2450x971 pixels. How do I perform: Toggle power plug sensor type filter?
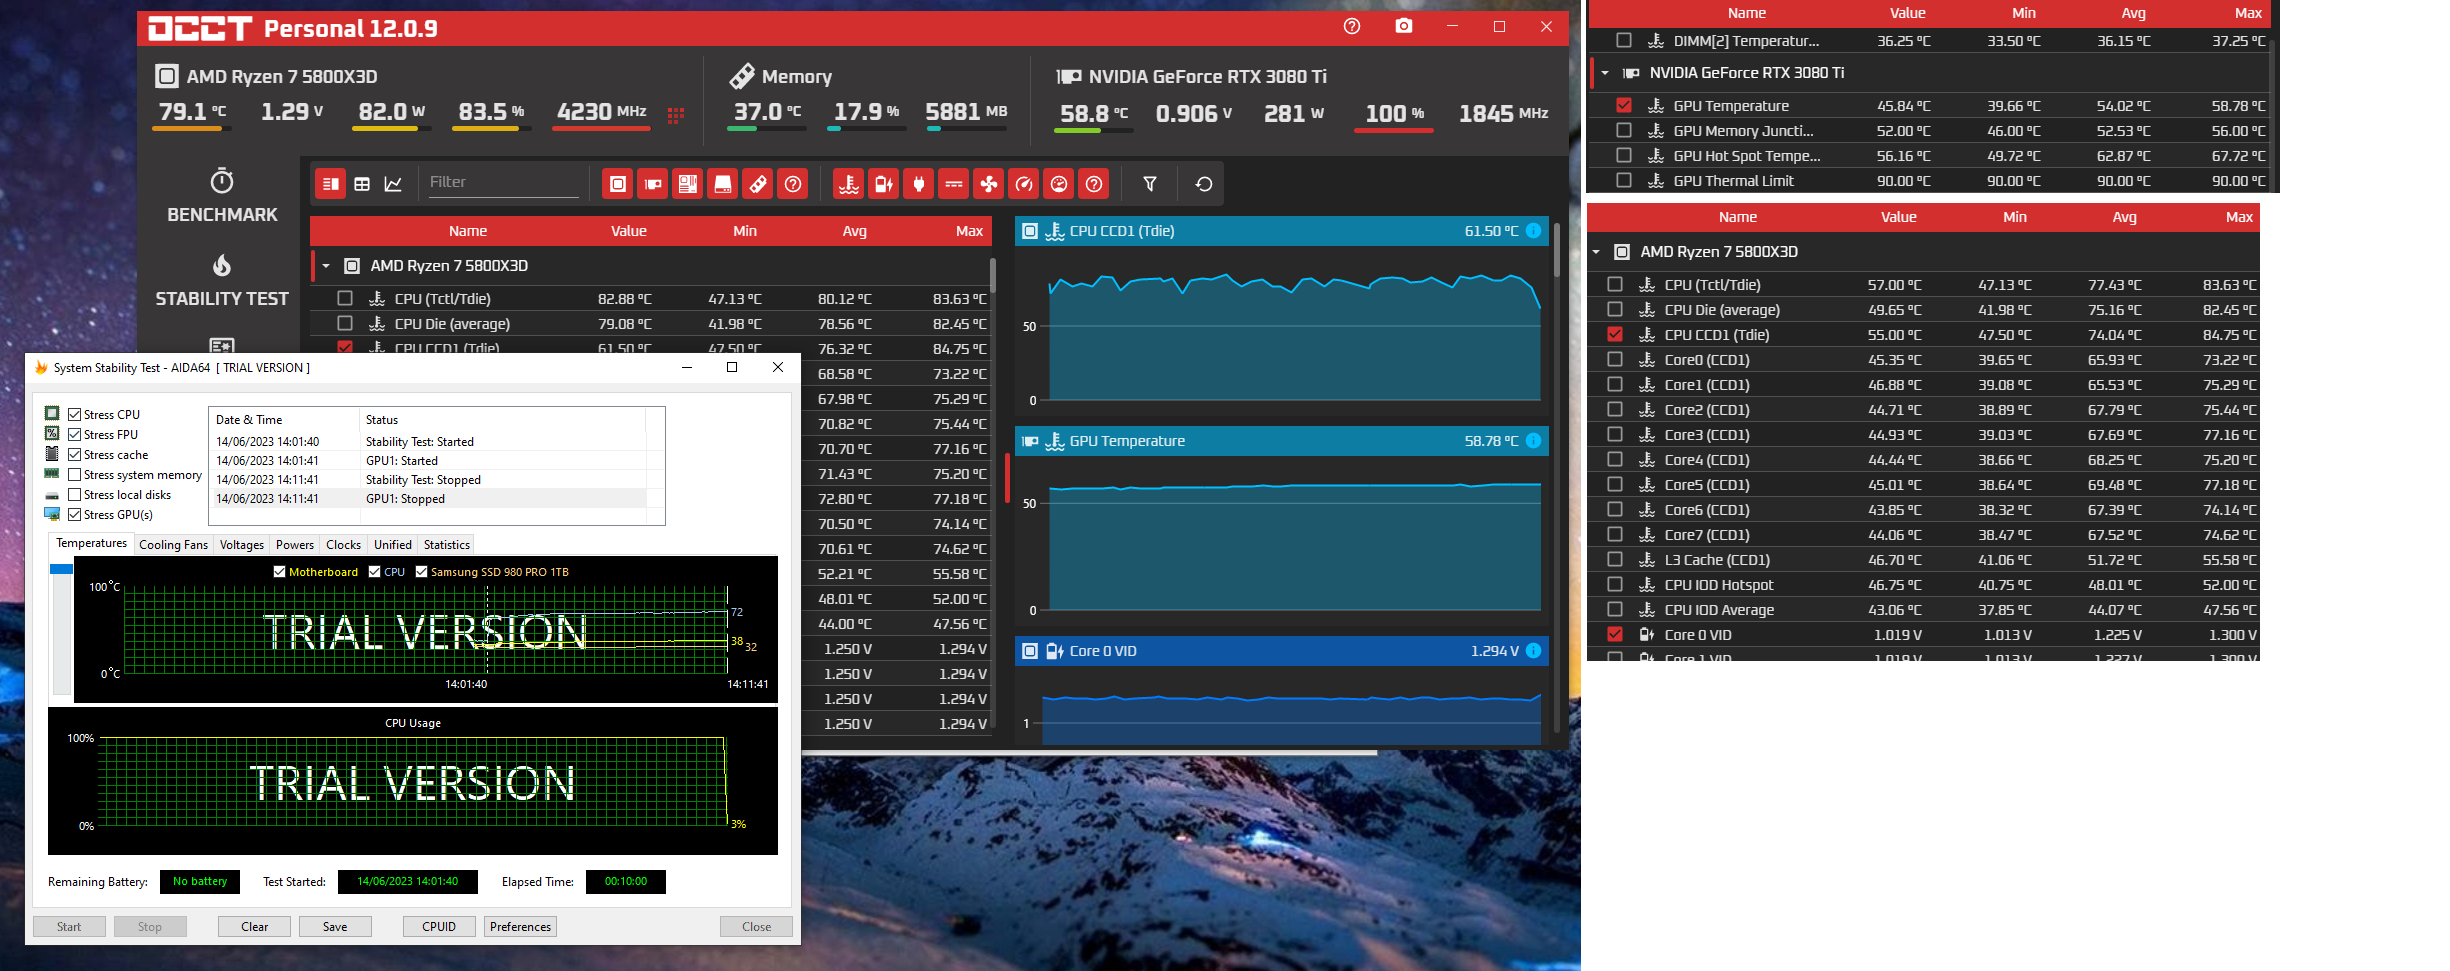click(919, 184)
